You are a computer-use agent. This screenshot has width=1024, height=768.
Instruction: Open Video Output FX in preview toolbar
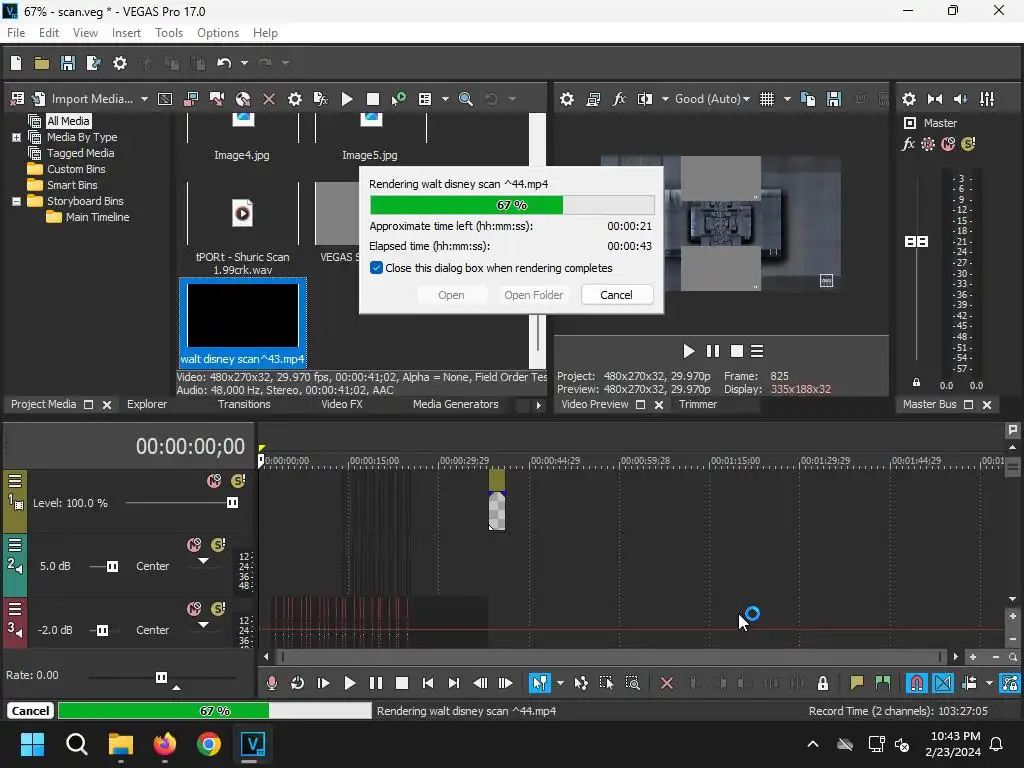[x=619, y=99]
